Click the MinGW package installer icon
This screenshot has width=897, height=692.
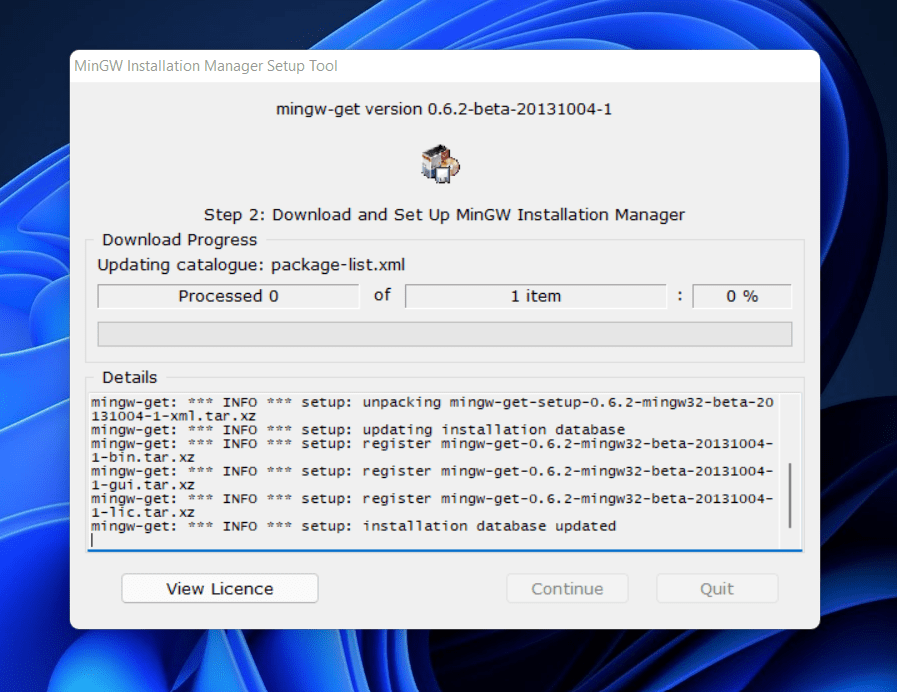tap(438, 163)
